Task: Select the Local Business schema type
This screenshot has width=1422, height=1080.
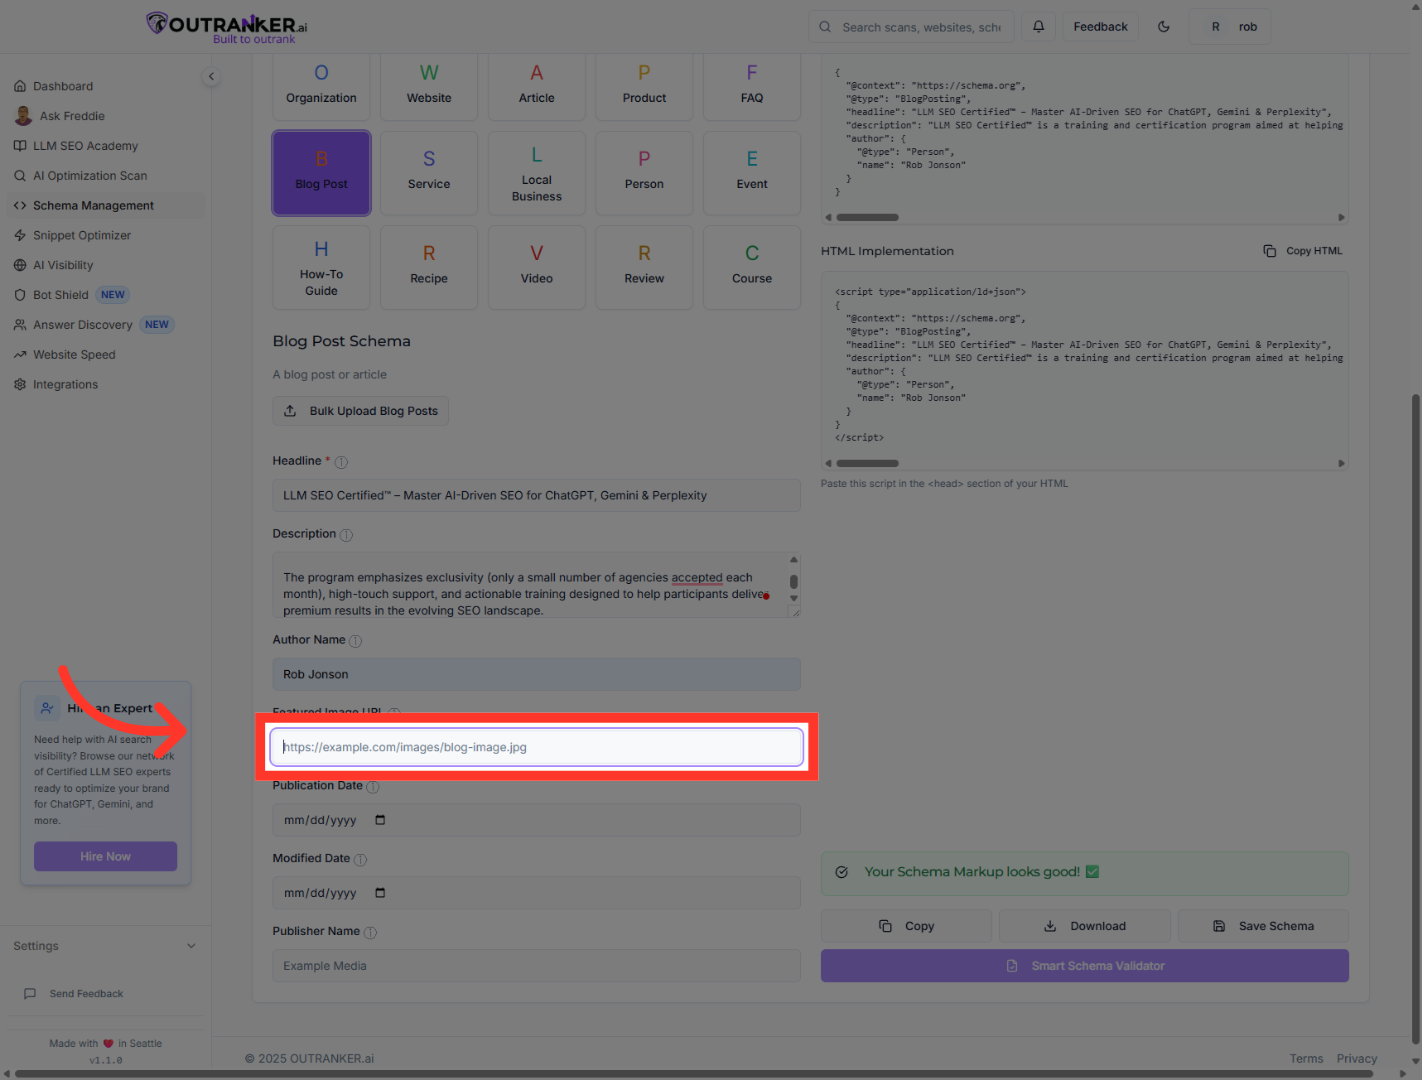Action: [537, 173]
